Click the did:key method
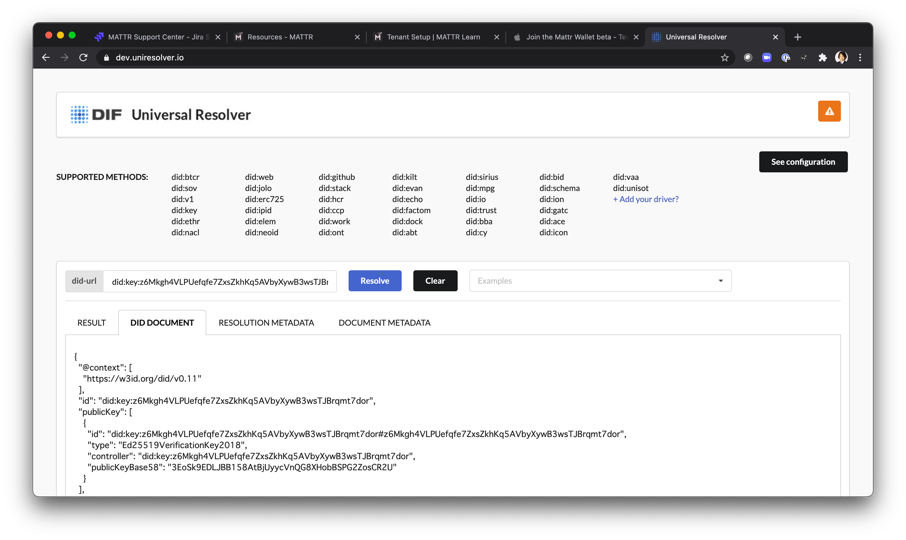 pos(184,210)
